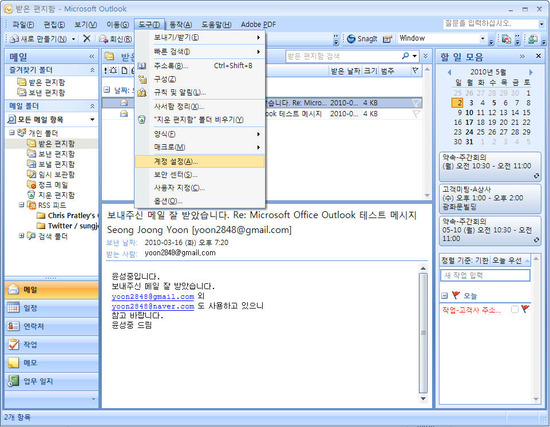
Task: Collapse the Personal Folders (개인 폴더) tree node
Action: (12, 133)
